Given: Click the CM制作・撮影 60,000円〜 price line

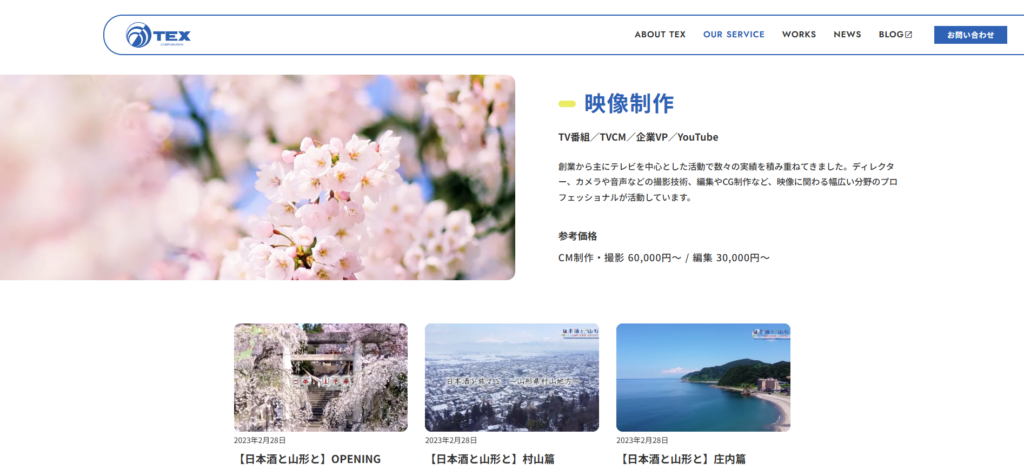Looking at the screenshot, I should pos(664,258).
